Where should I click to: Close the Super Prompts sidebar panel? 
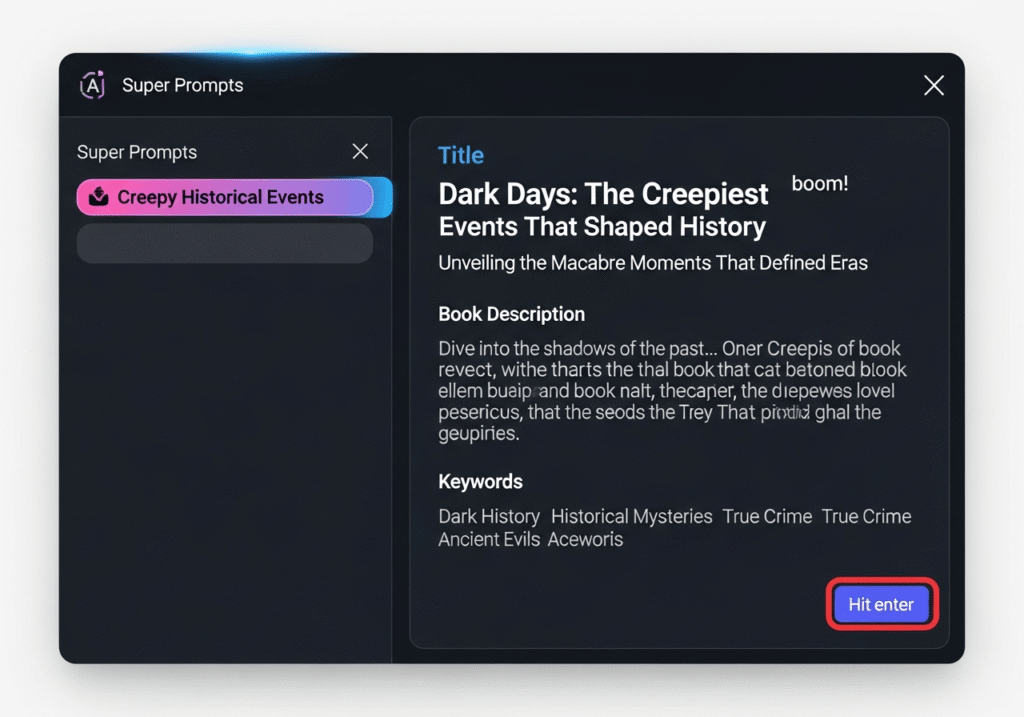click(x=360, y=151)
